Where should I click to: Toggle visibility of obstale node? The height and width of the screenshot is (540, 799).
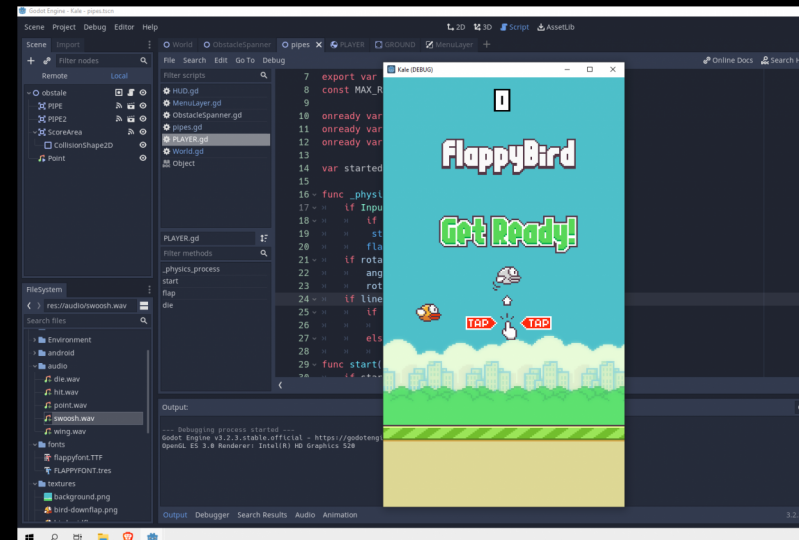click(x=143, y=93)
